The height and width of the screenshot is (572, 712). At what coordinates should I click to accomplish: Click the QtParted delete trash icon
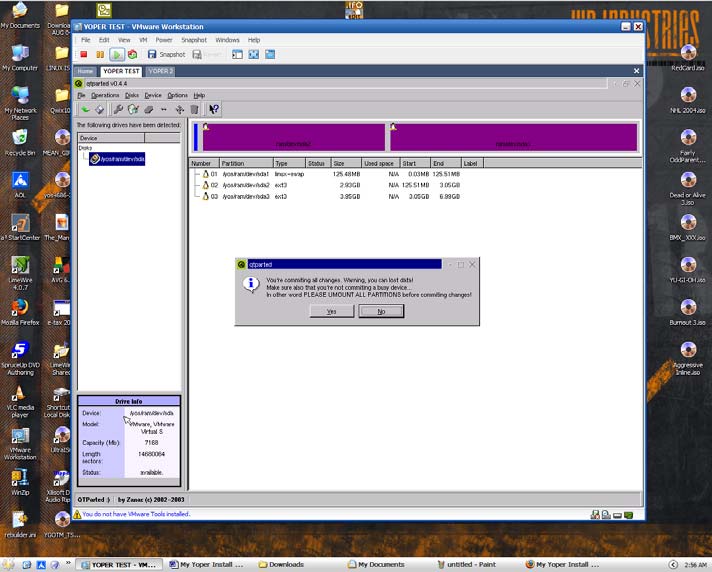(194, 109)
